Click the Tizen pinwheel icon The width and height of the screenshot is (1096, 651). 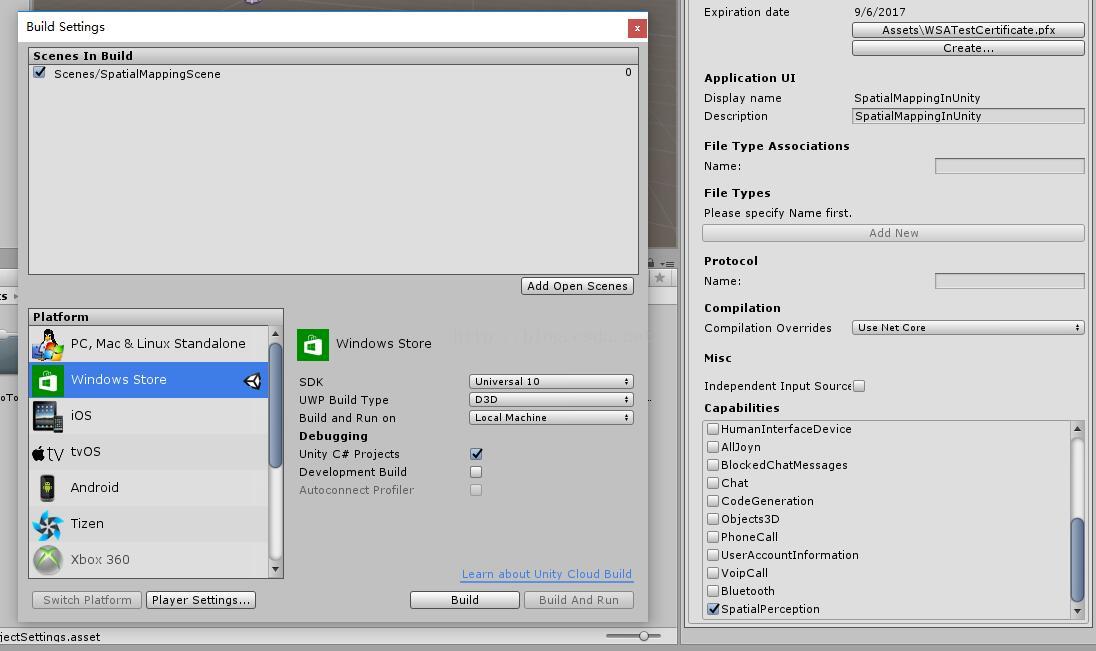tap(48, 524)
